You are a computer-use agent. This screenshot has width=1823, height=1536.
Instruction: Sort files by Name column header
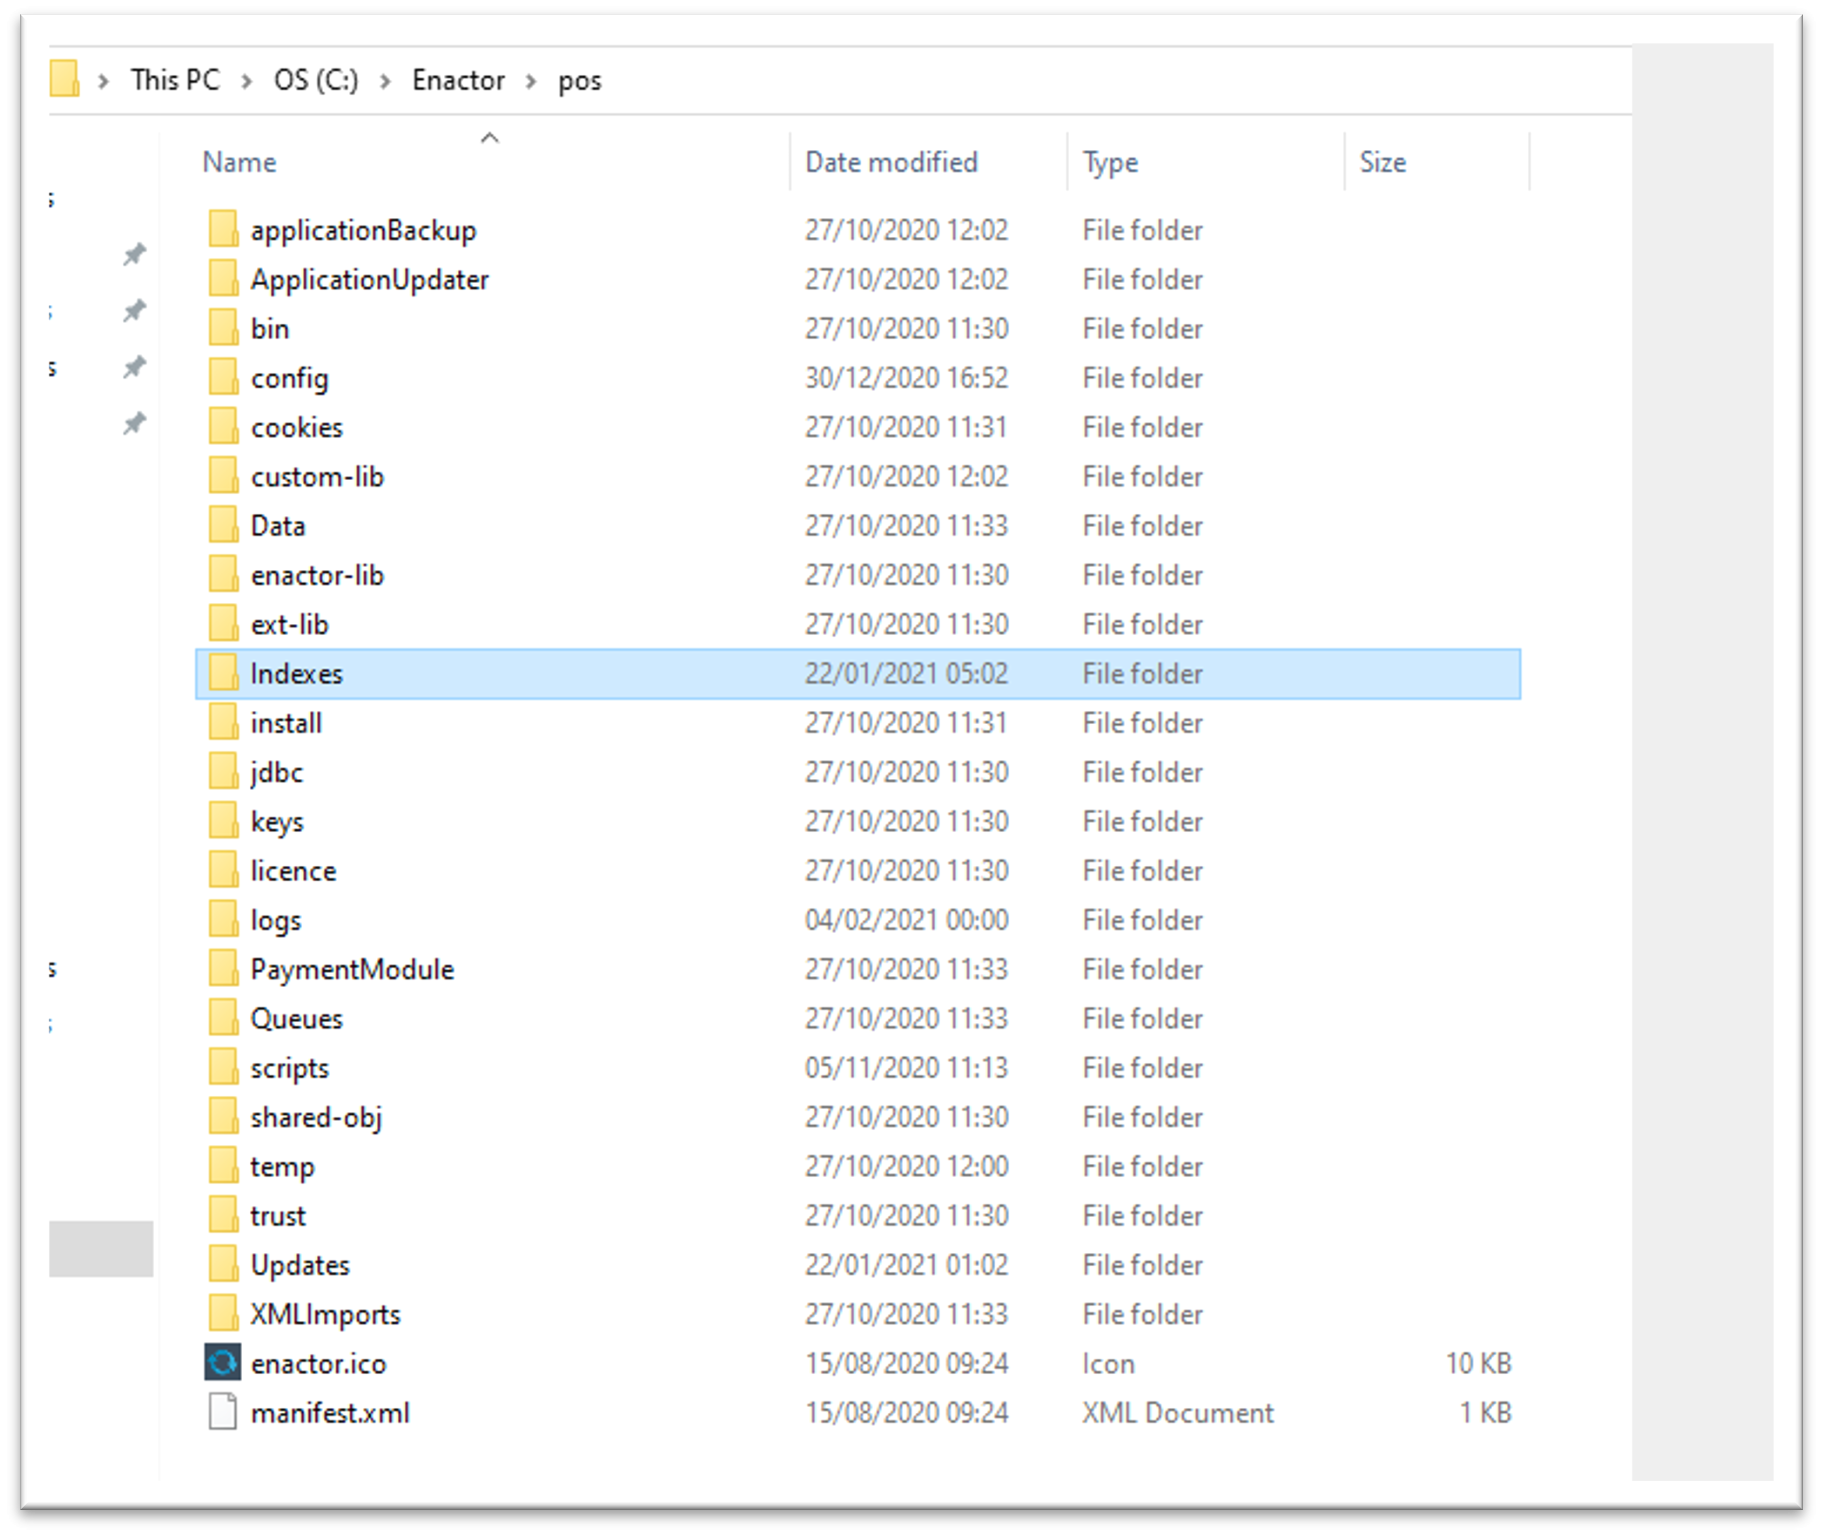tap(239, 162)
